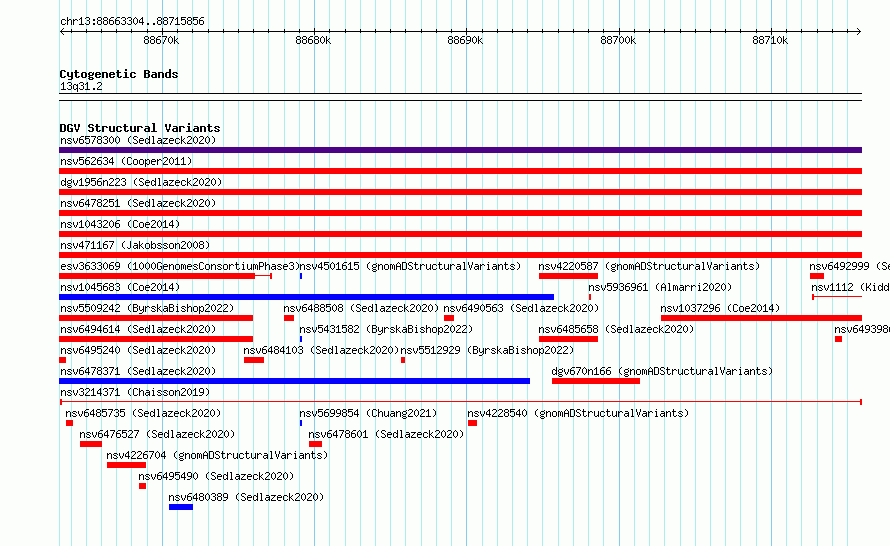Select the nsv4501615 gnomAD variant label
This screenshot has width=890, height=546.
(x=410, y=266)
